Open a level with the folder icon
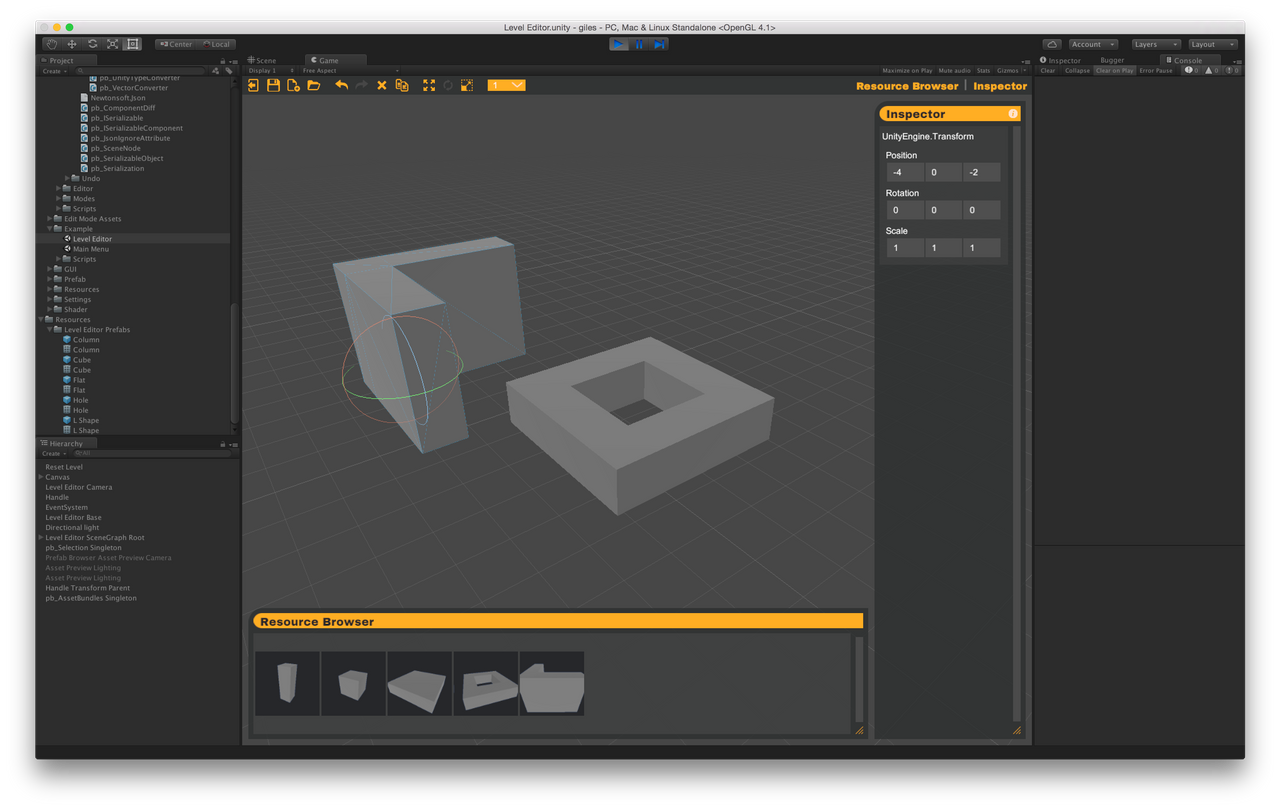The image size is (1280, 809). tap(313, 85)
